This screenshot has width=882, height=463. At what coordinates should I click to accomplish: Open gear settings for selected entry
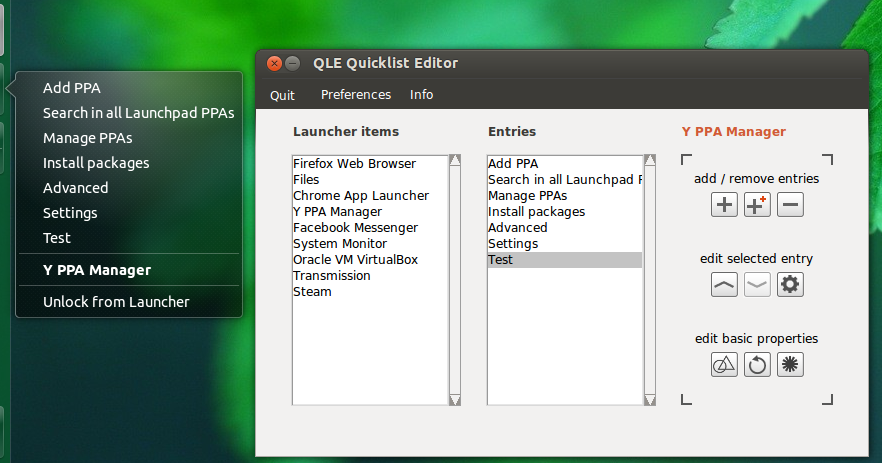point(790,285)
